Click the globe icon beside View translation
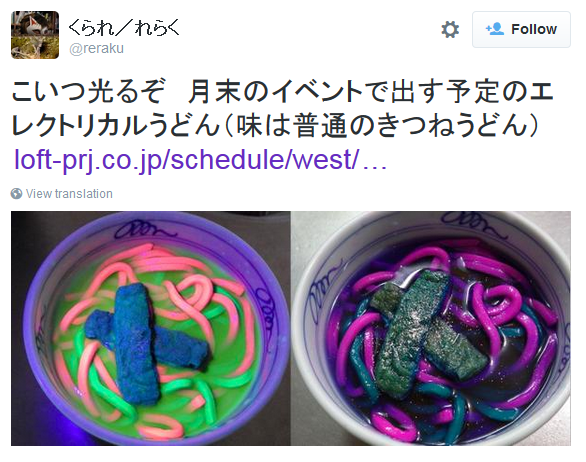The height and width of the screenshot is (462, 586). tap(16, 193)
